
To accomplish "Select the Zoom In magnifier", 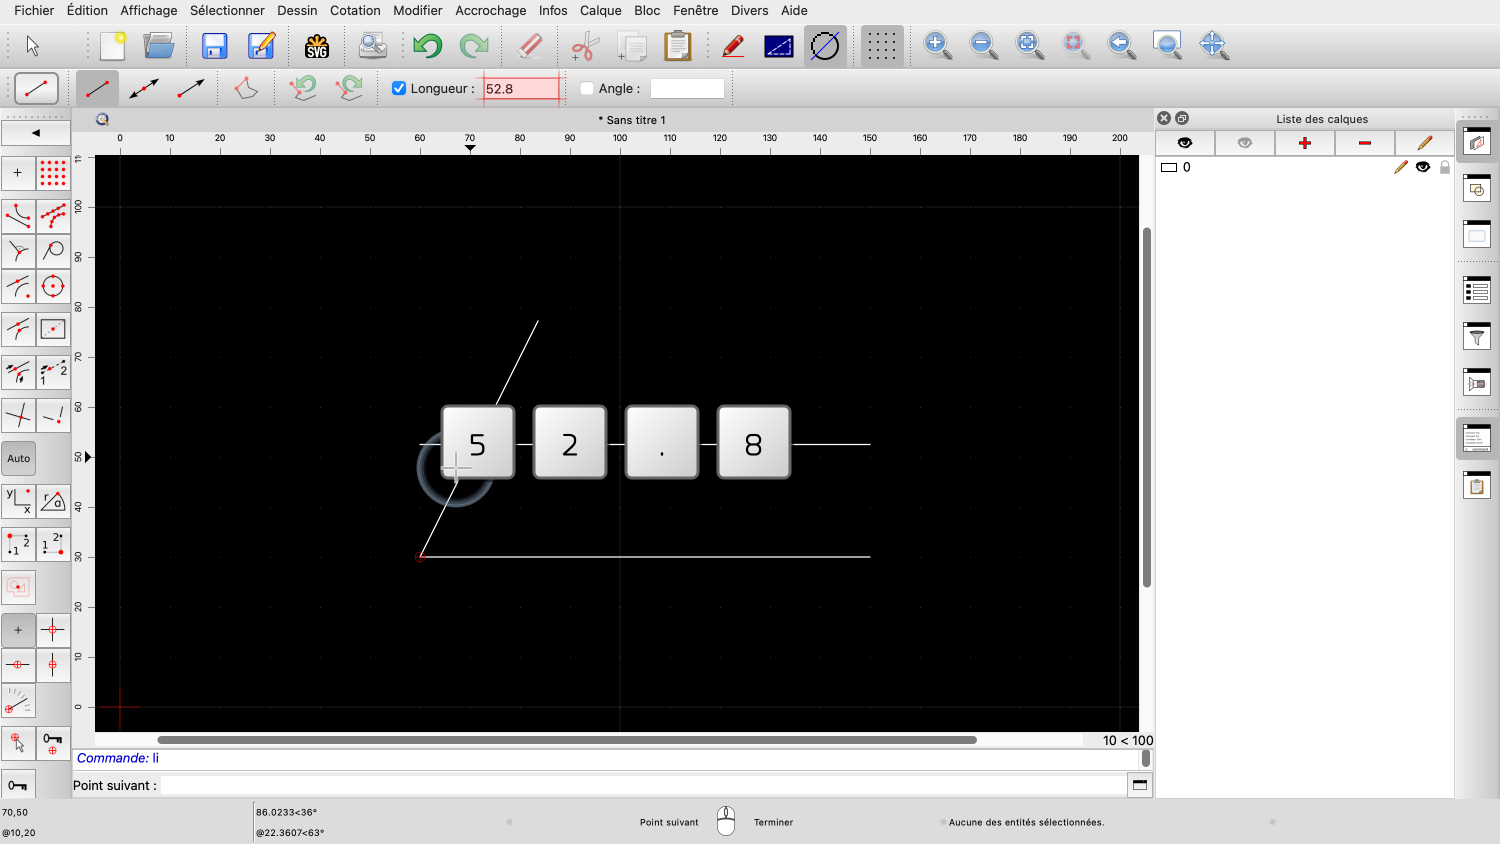I will (937, 45).
